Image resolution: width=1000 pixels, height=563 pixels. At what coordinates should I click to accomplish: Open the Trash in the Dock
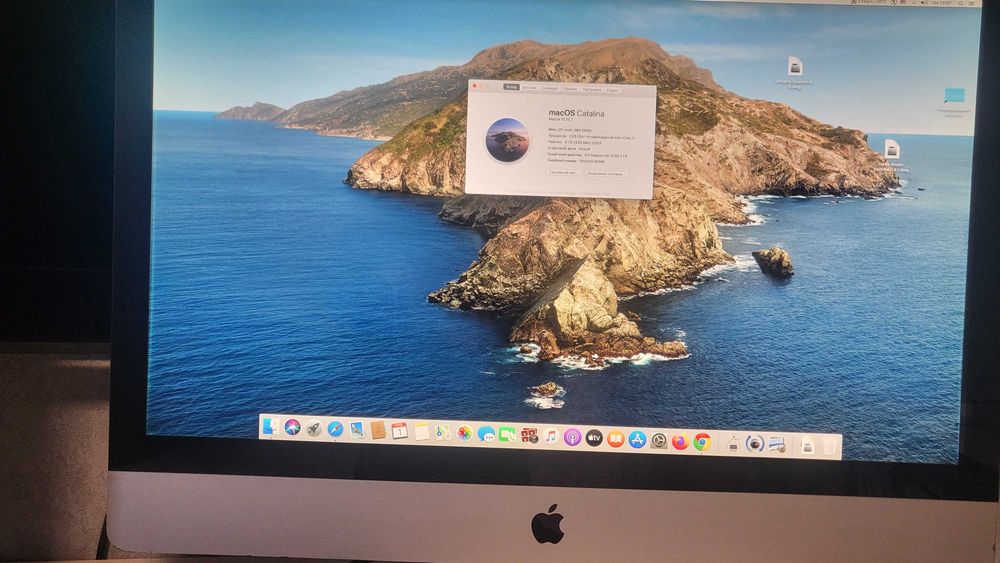830,446
